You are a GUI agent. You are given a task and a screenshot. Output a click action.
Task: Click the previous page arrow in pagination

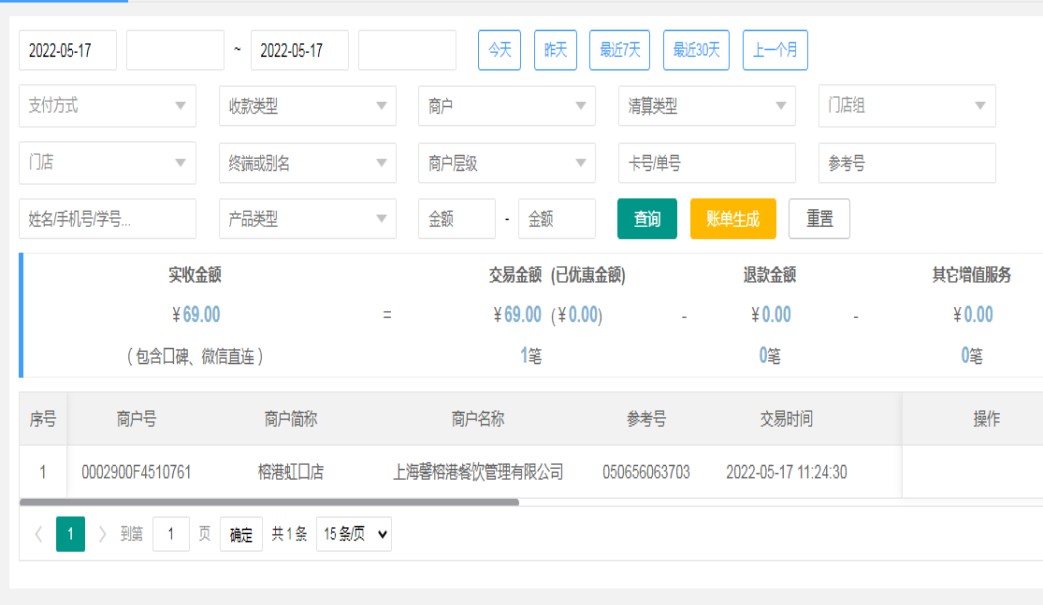[x=38, y=534]
